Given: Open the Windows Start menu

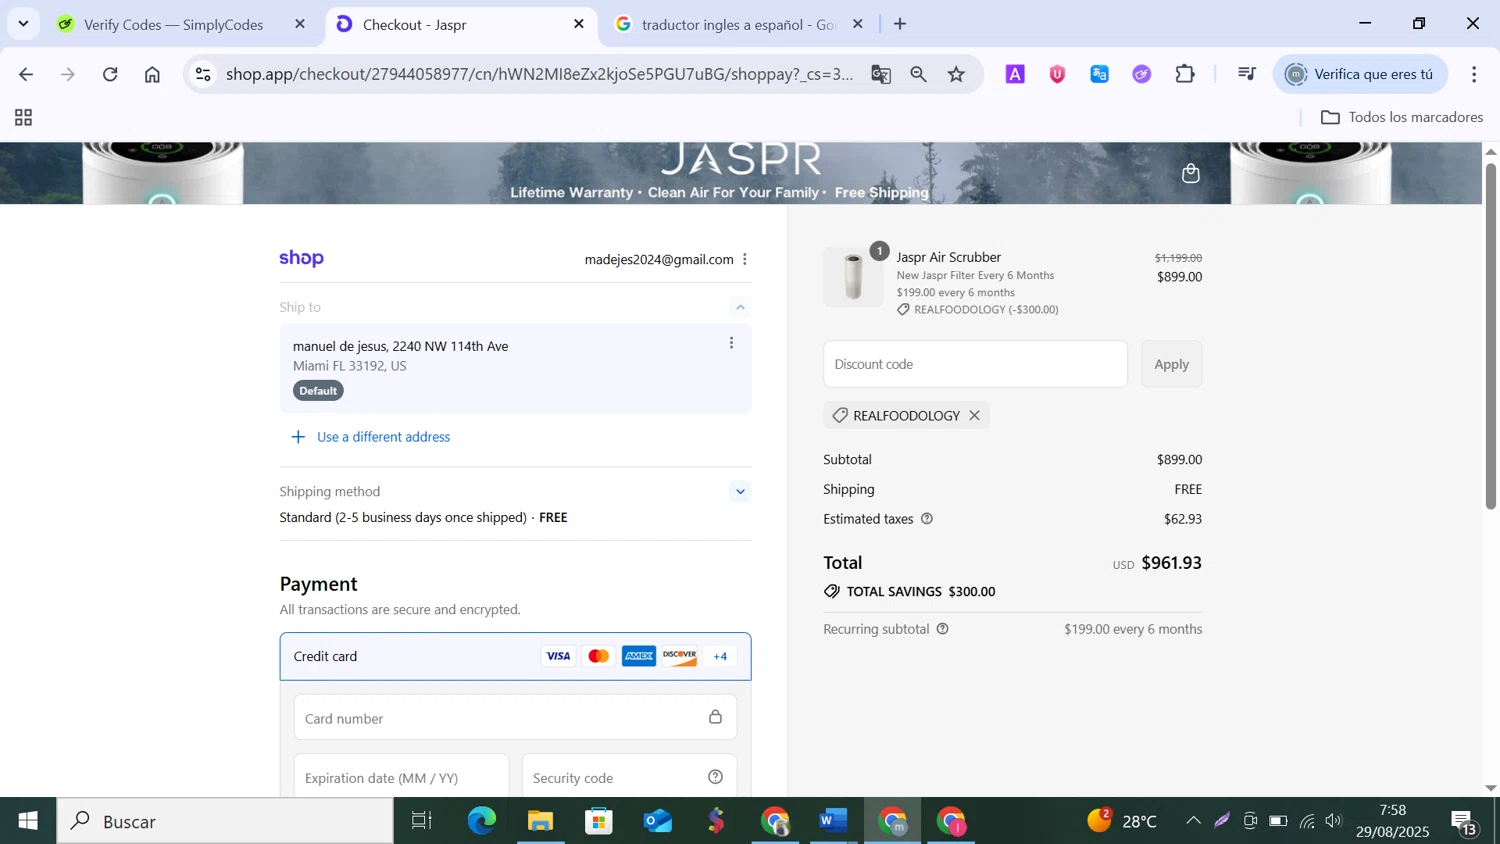Looking at the screenshot, I should 28,821.
